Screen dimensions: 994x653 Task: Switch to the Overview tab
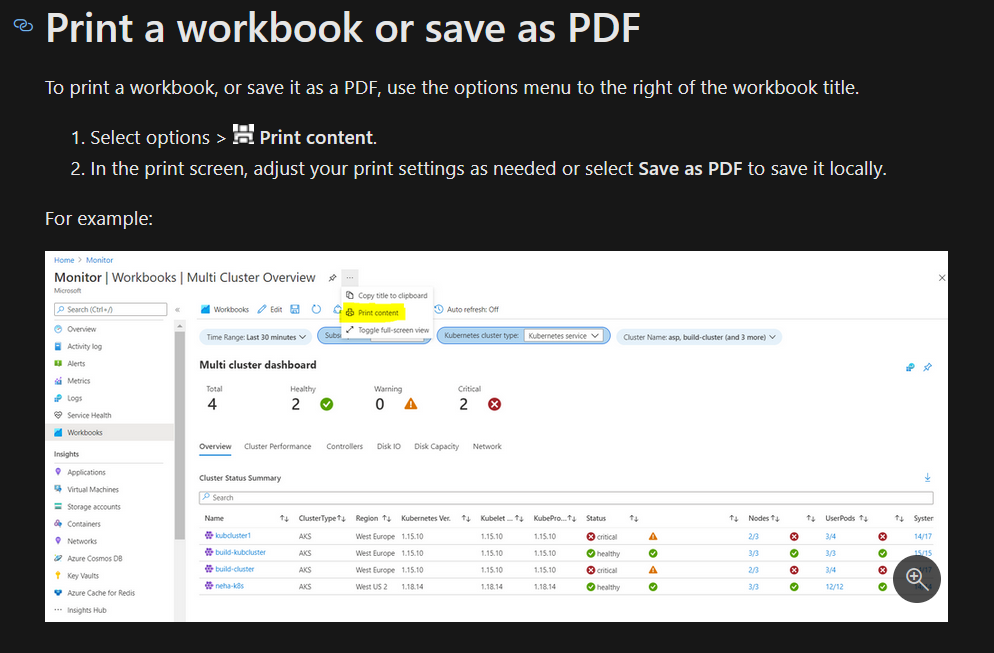click(216, 446)
